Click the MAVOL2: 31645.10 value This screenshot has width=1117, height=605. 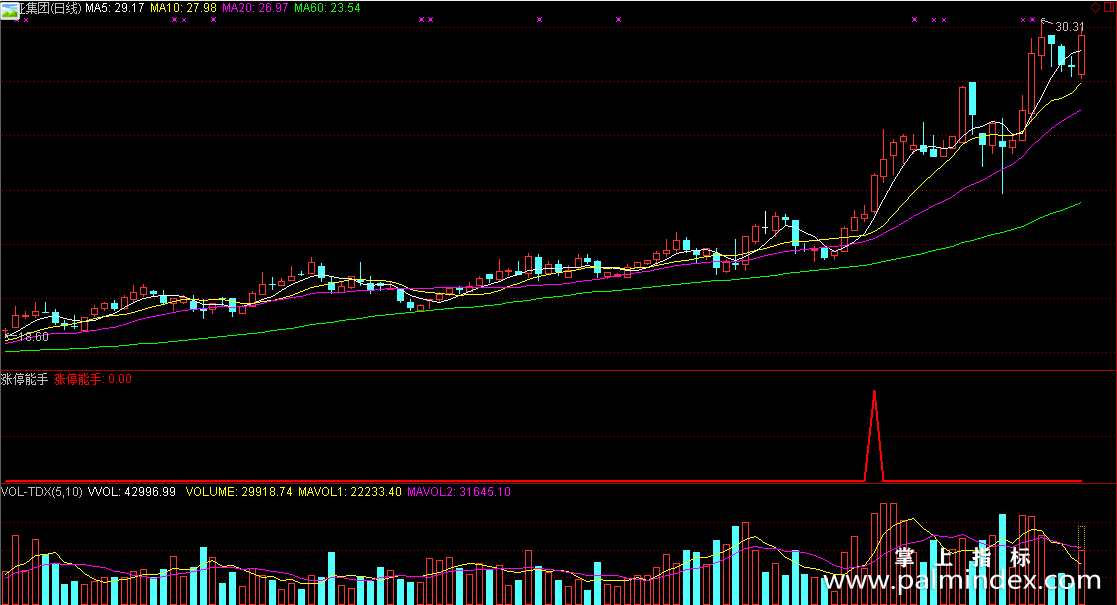(x=459, y=492)
